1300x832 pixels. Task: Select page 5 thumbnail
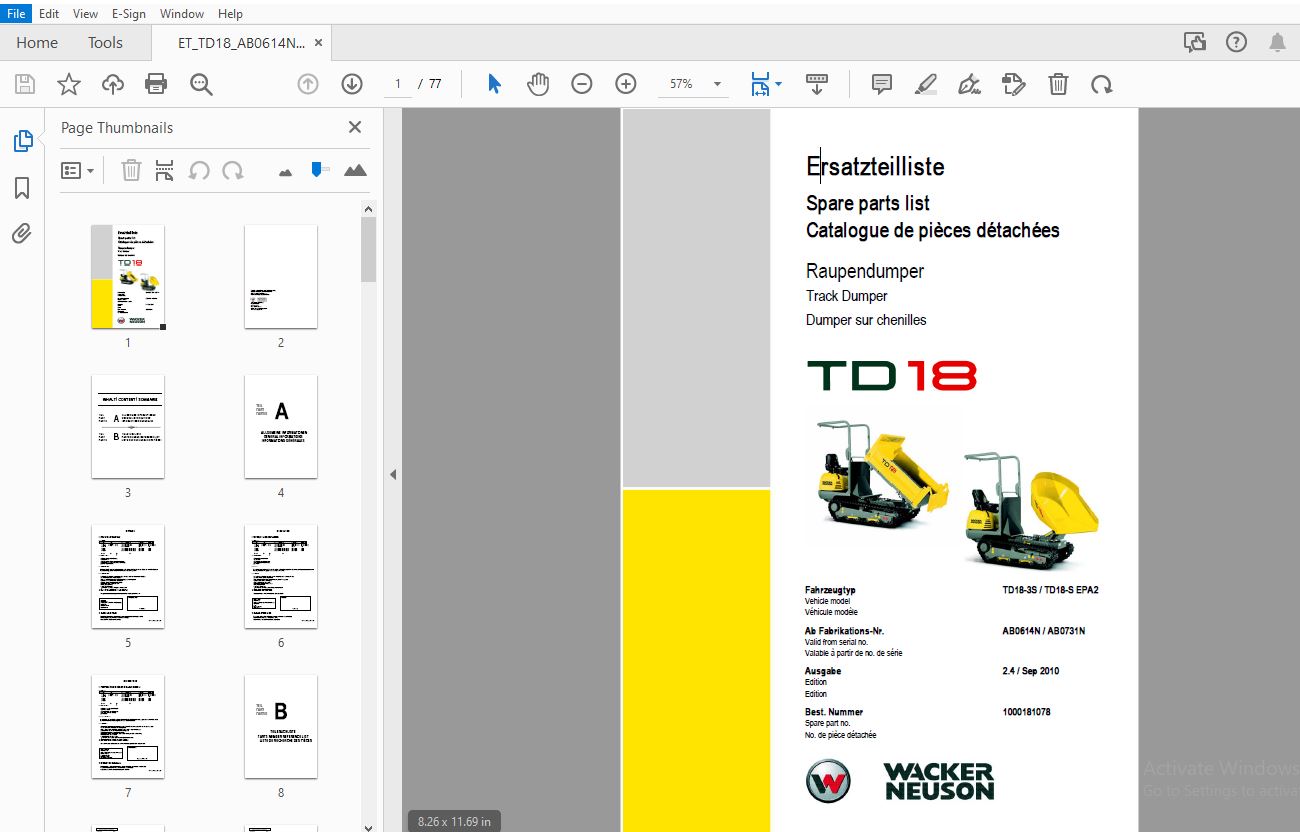pyautogui.click(x=128, y=577)
